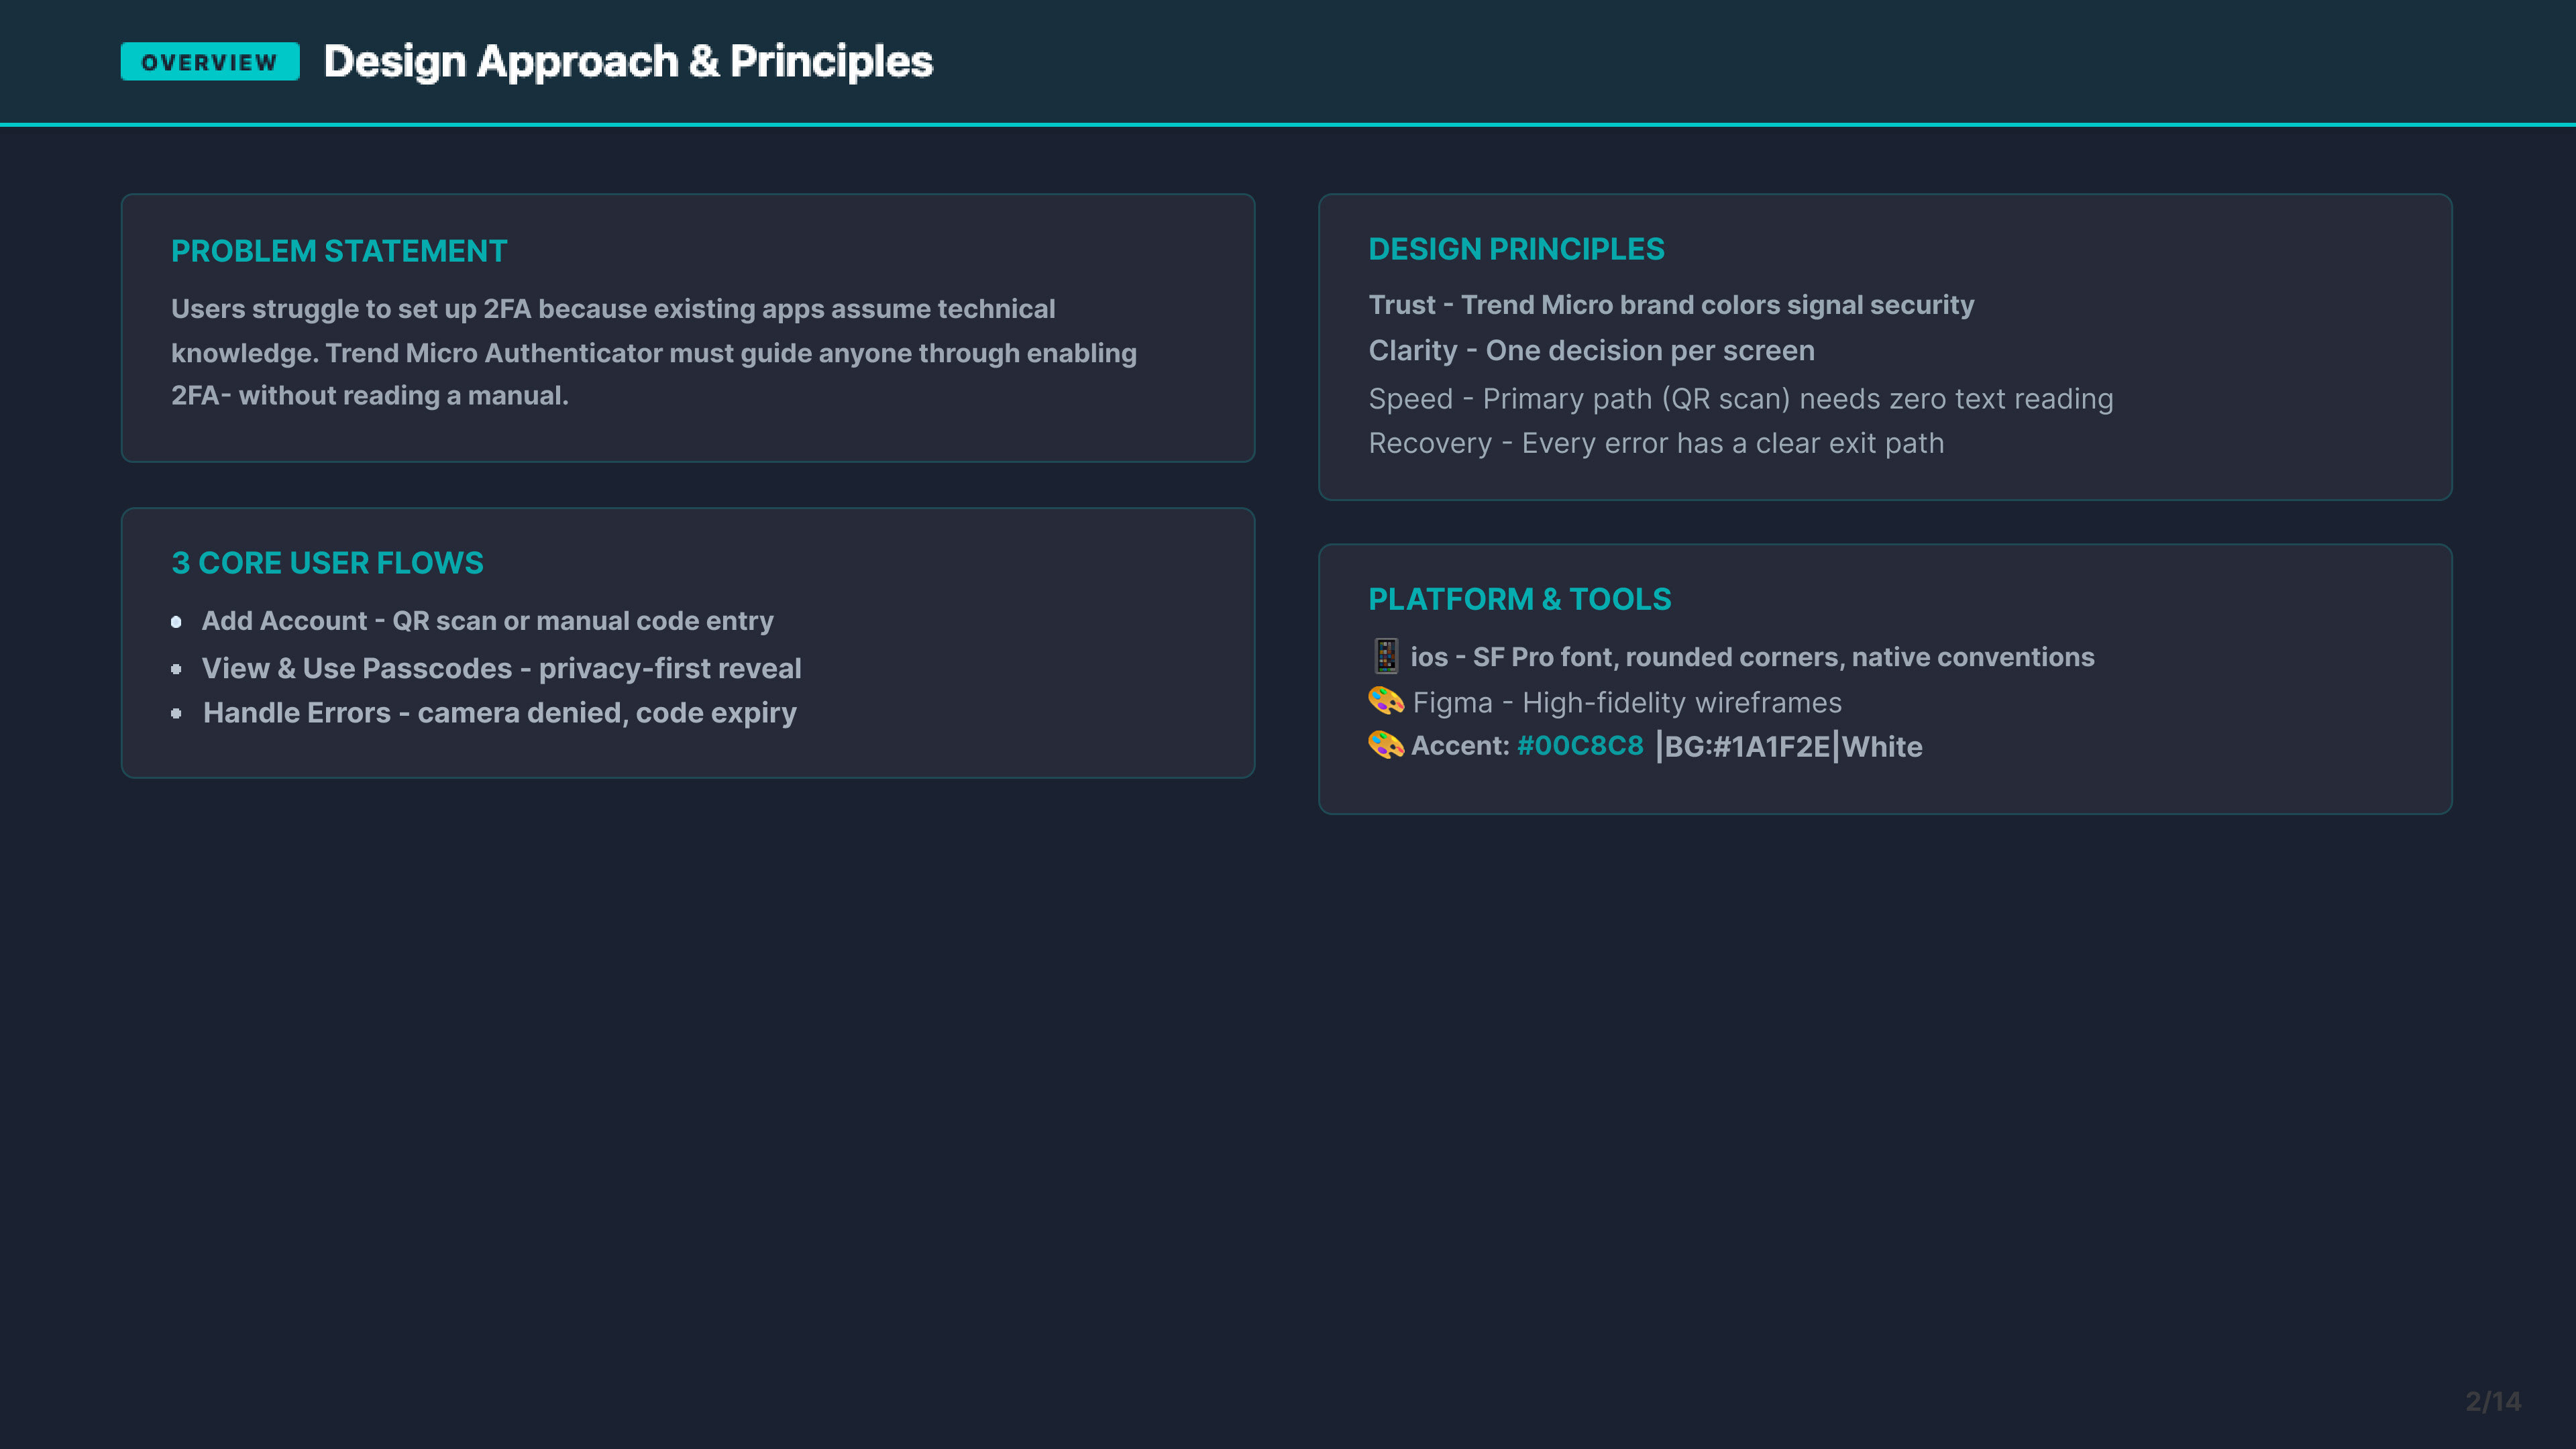
Task: Click the Speed principle line
Action: 1740,399
